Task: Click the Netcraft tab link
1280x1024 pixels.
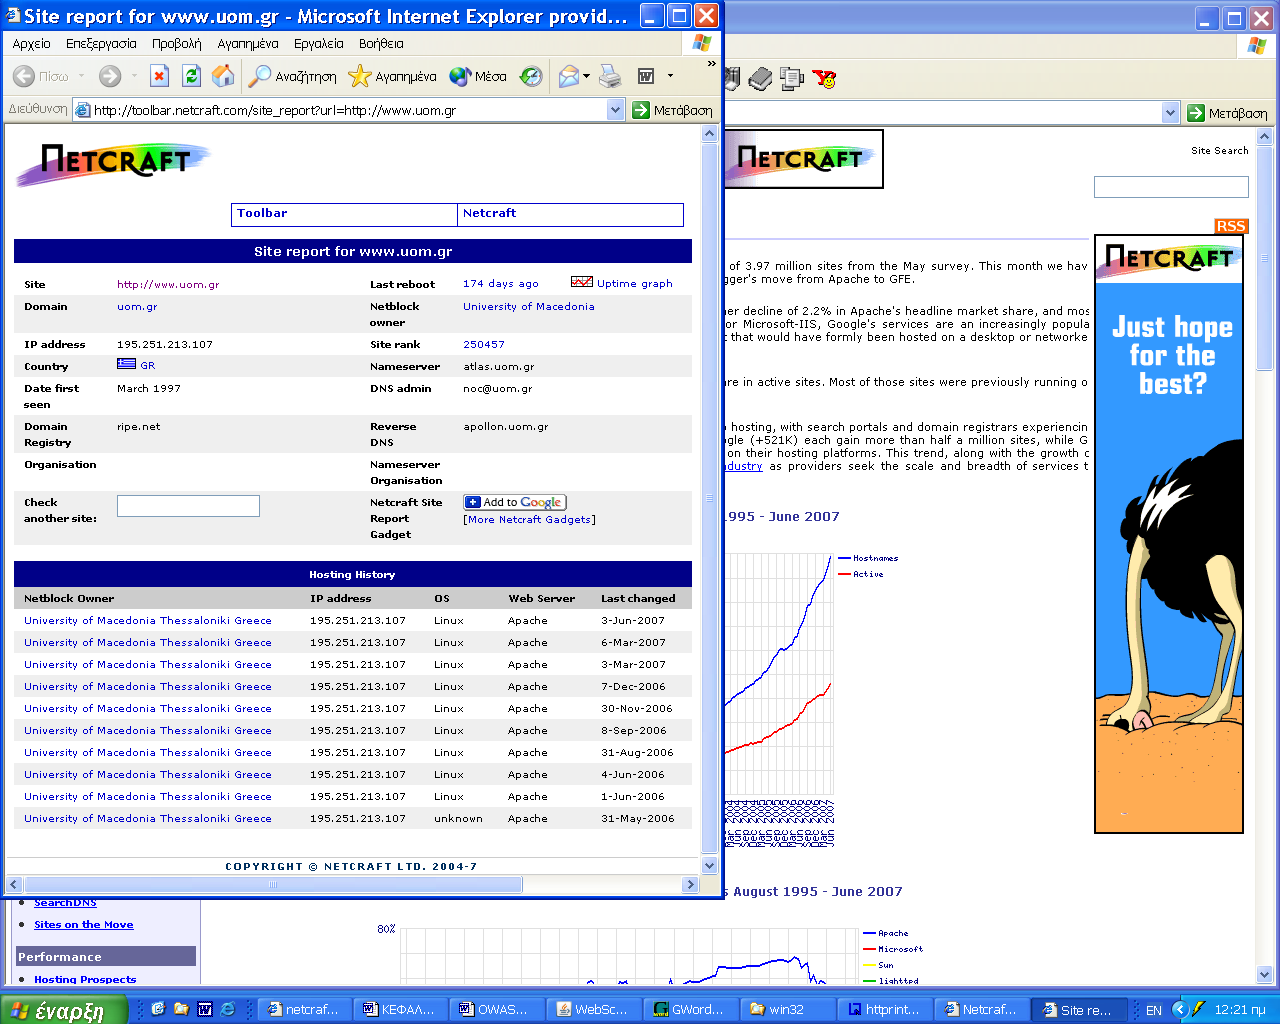Action: (489, 213)
